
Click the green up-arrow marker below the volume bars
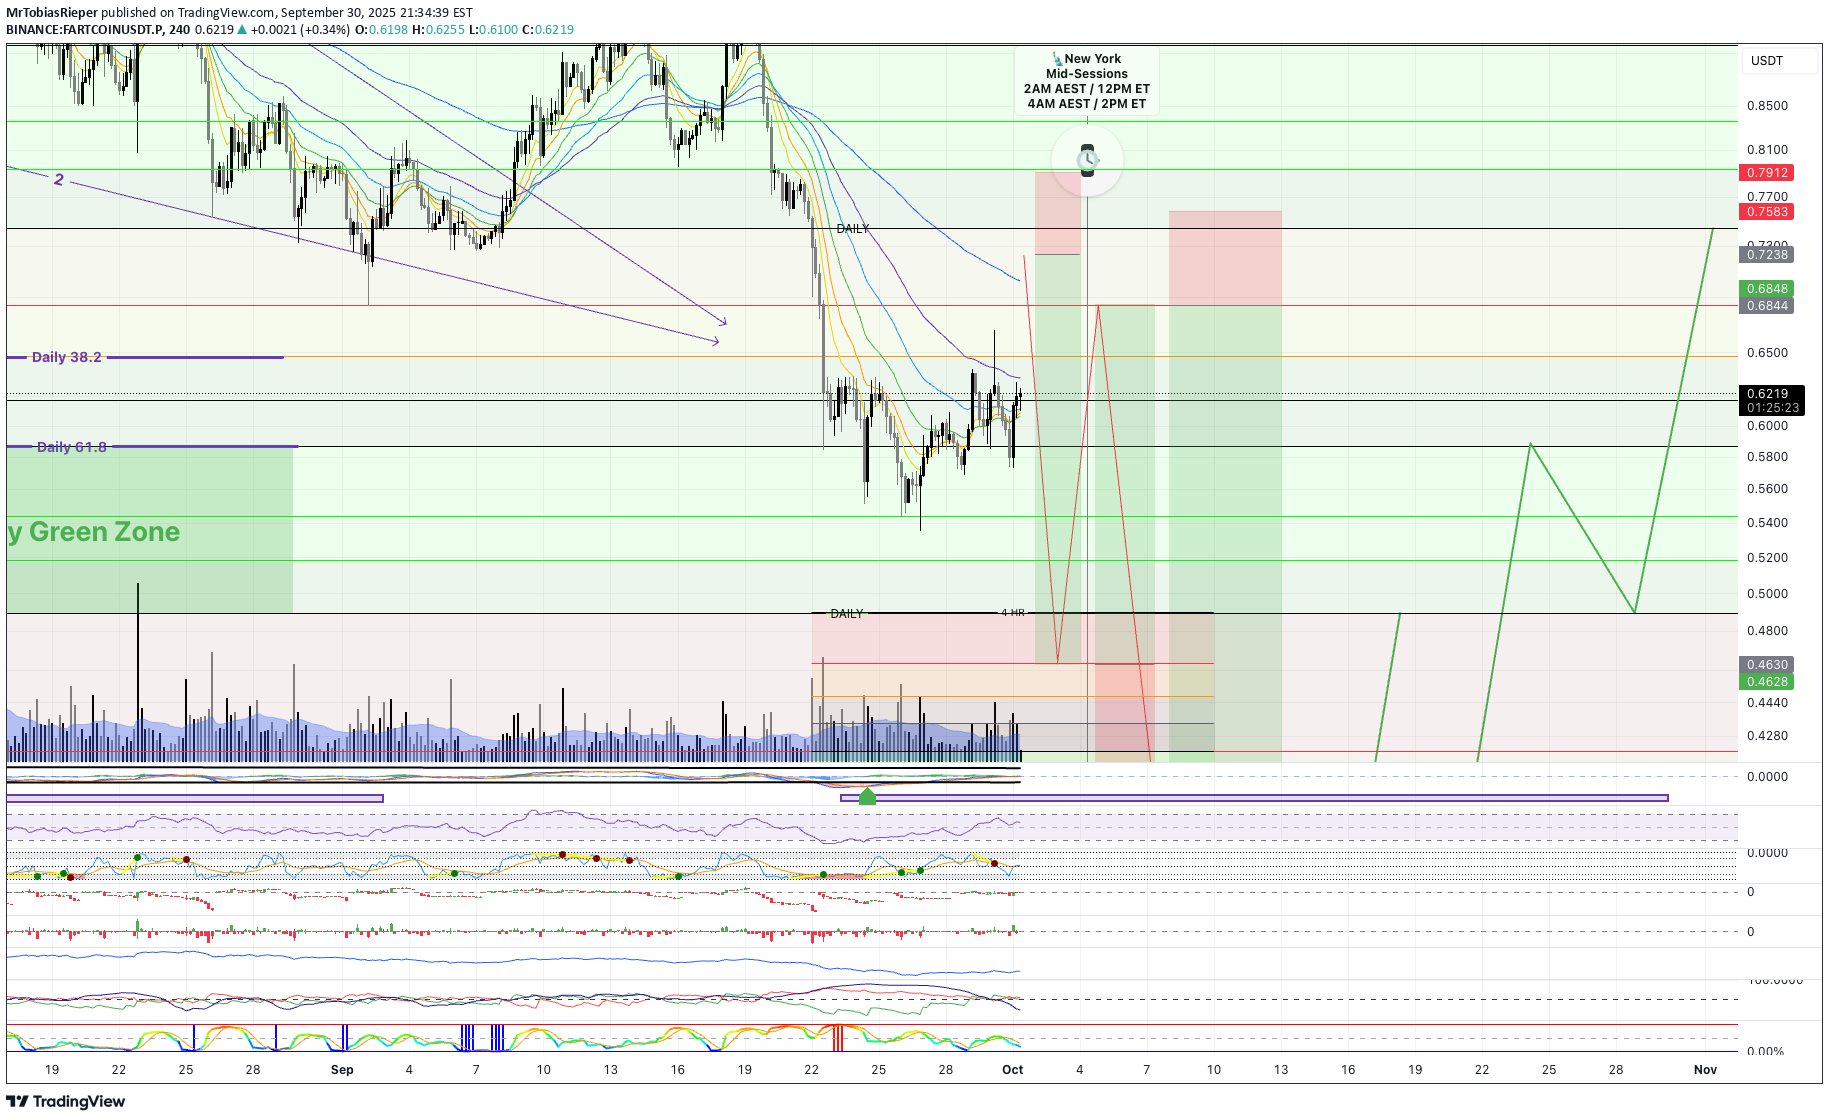point(867,796)
